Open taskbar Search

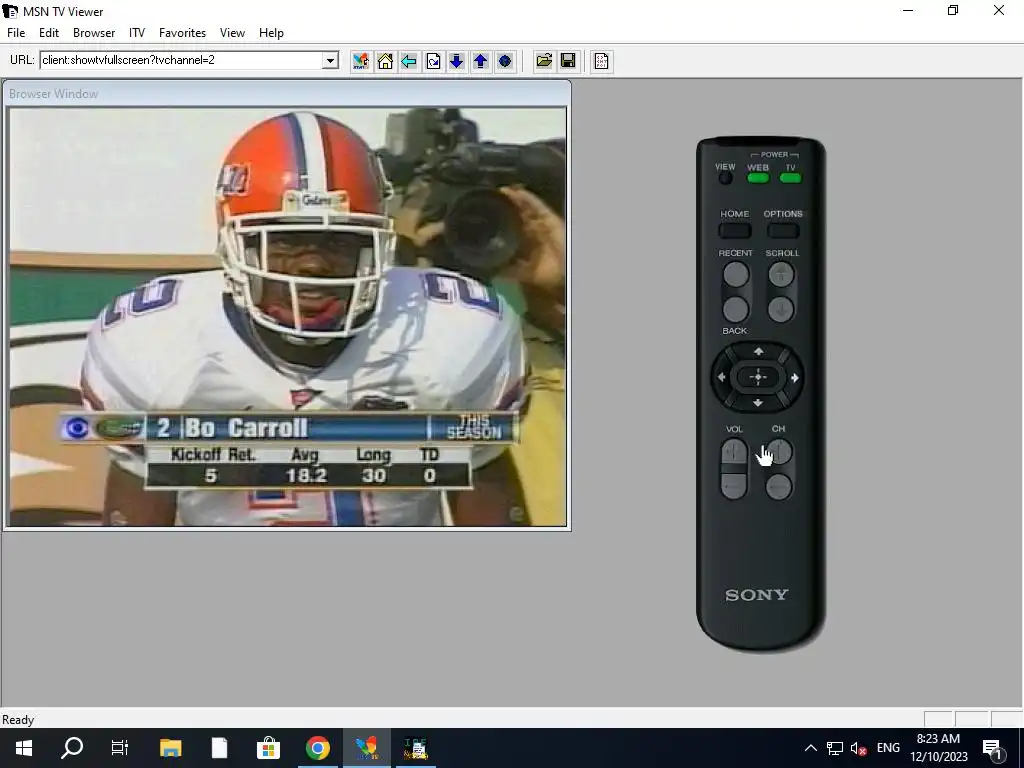(72, 748)
